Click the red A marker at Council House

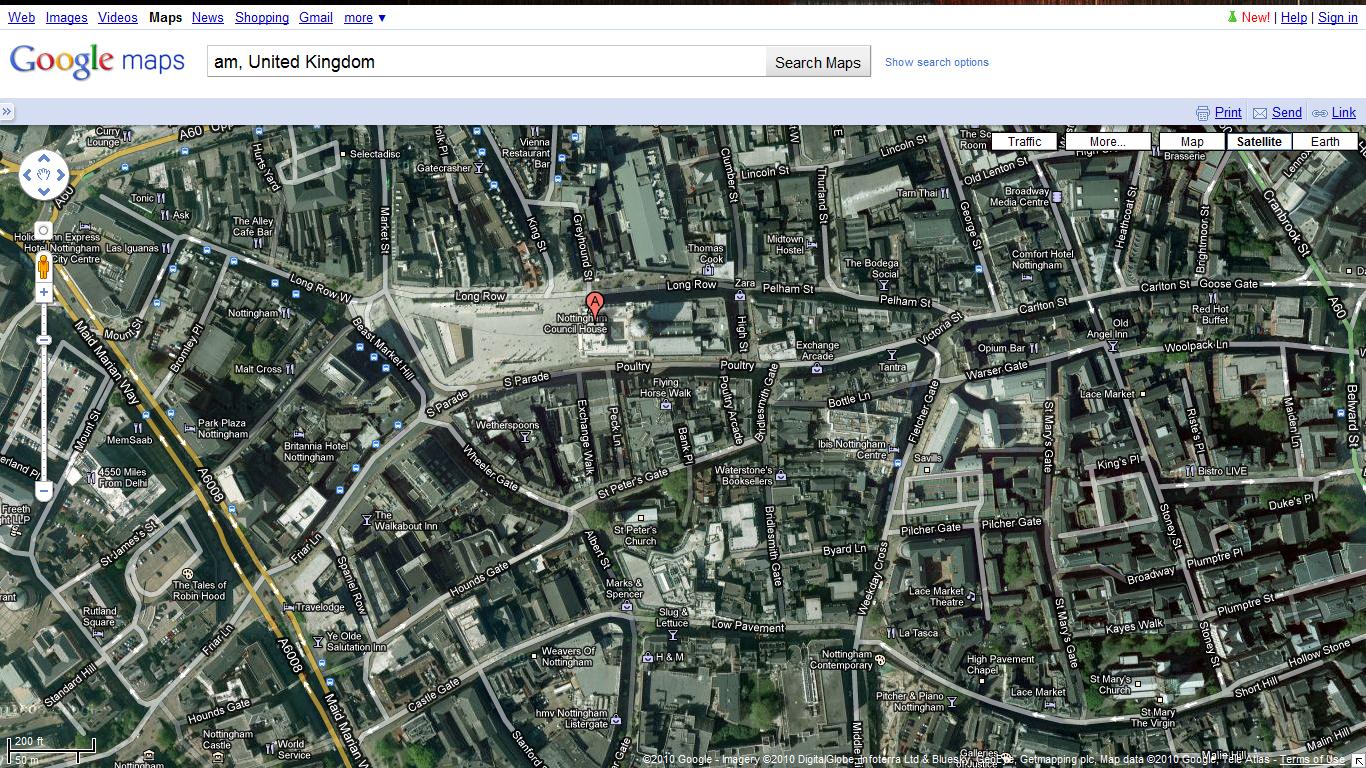point(595,307)
